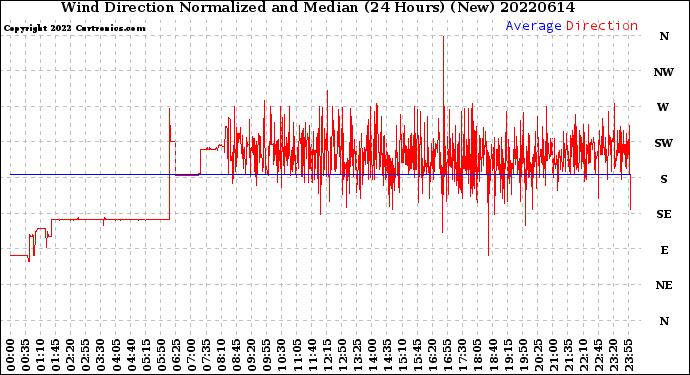The height and width of the screenshot is (375, 690).
Task: Click the blue 'Average' legend label
Action: click(533, 26)
